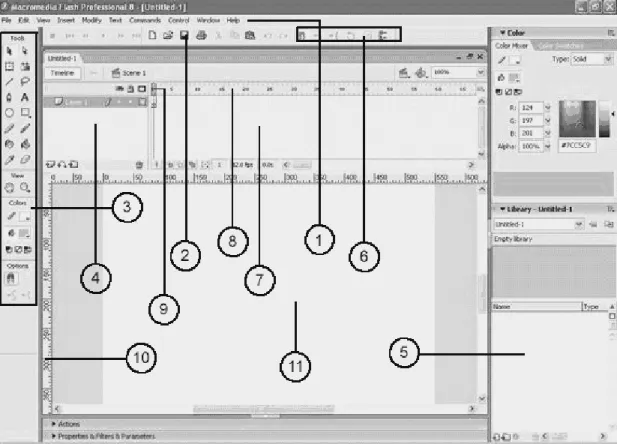Screen dimensions: 617x444
Task: Click Insert Layer icon below layer list
Action: pos(50,165)
